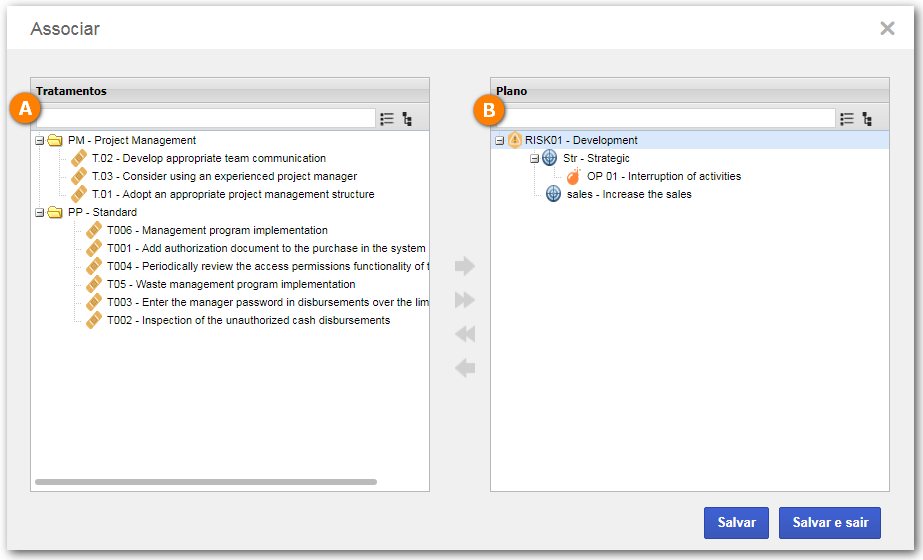Select OP 01 - Interruption of activities
This screenshot has width=923, height=560.
(x=663, y=176)
